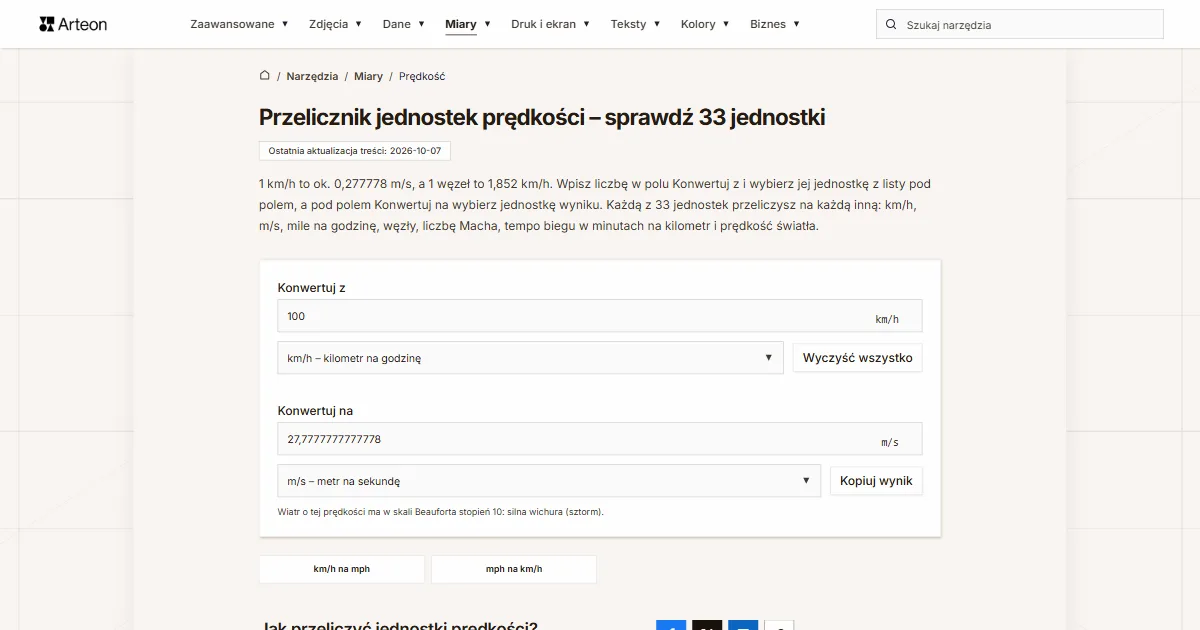Go to Narzędzia breadcrumb link

tap(312, 76)
